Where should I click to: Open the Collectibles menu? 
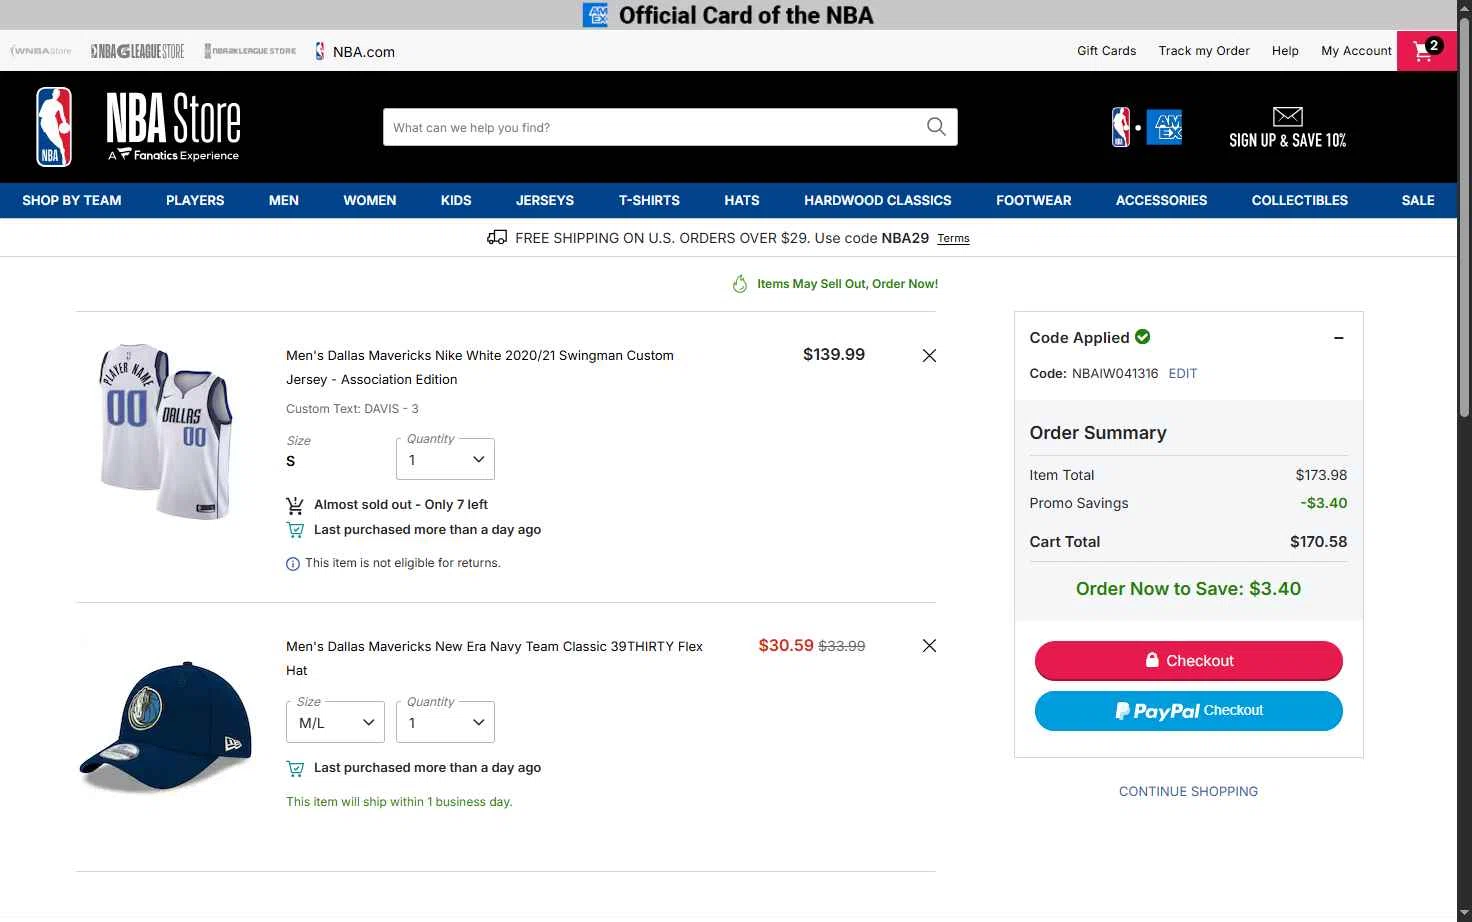(1300, 200)
